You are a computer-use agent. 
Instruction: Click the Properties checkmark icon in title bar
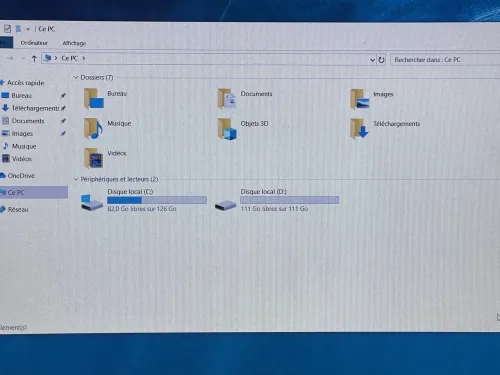point(7,29)
